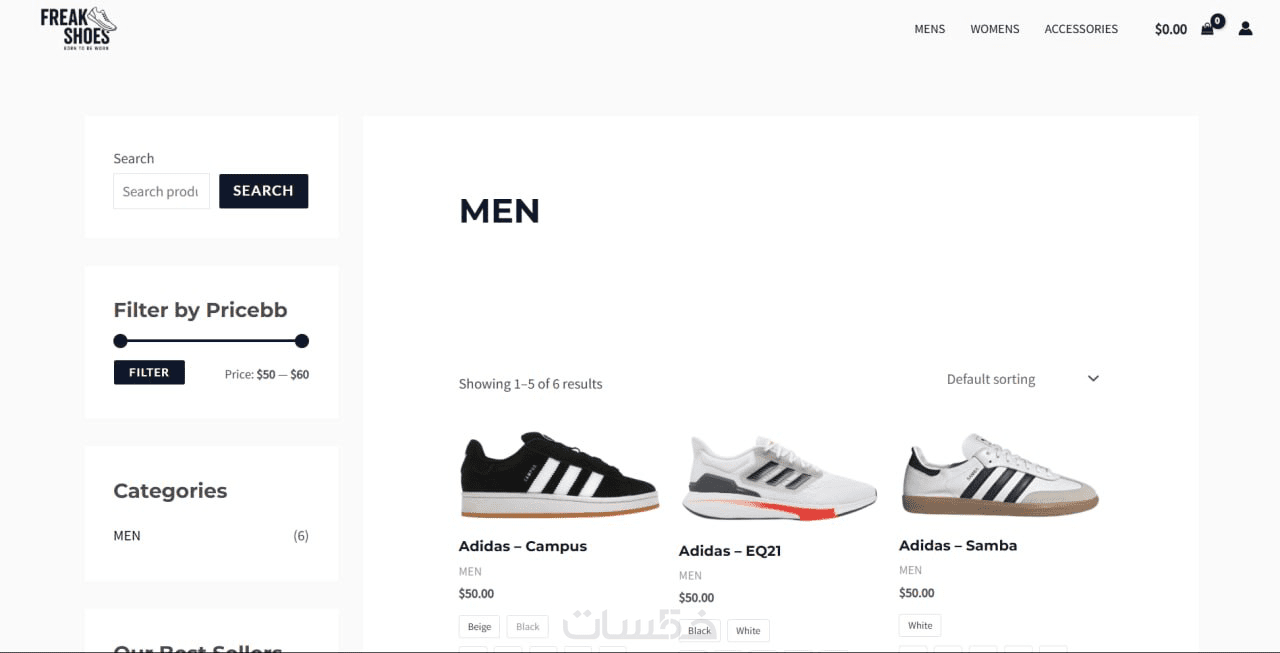Click the "Showing 1–5 of 6 results" text

click(531, 384)
